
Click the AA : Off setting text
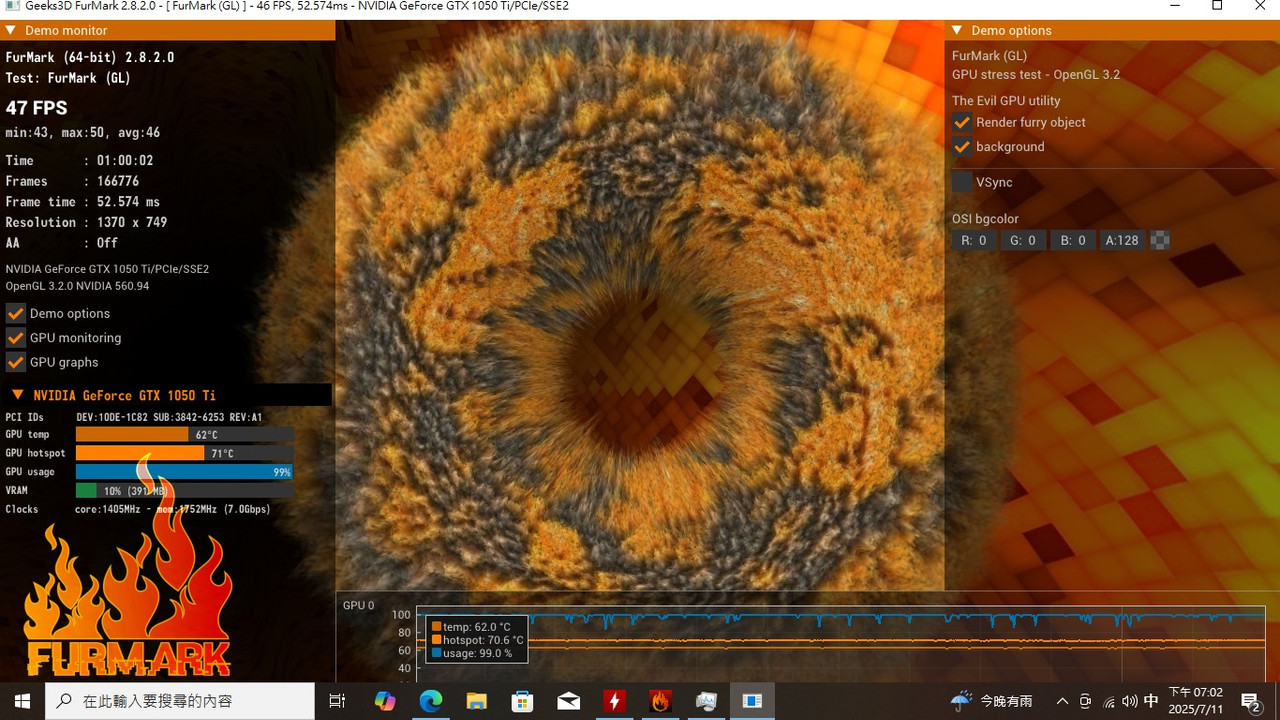pyautogui.click(x=62, y=243)
